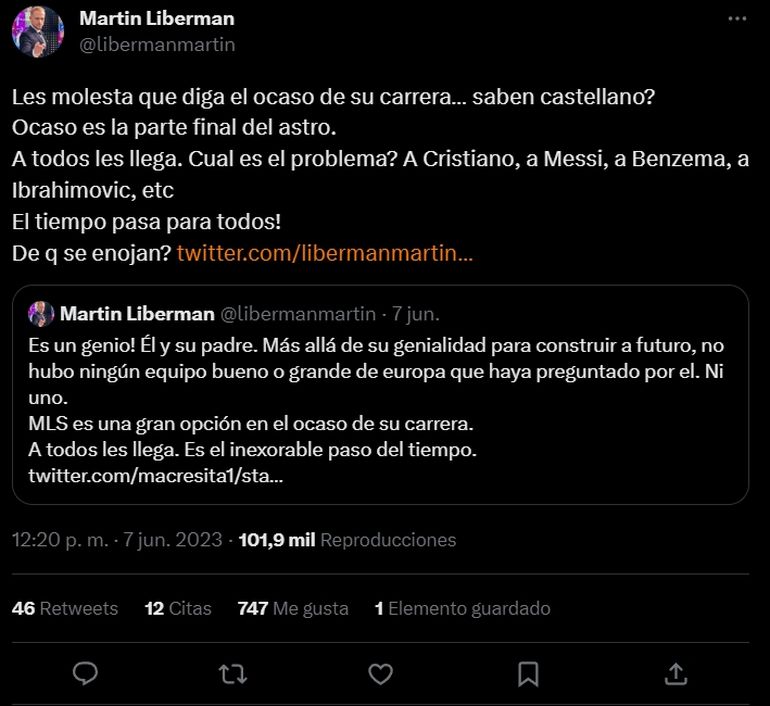View the 46 Retweets list
770x706 pixels.
(65, 608)
